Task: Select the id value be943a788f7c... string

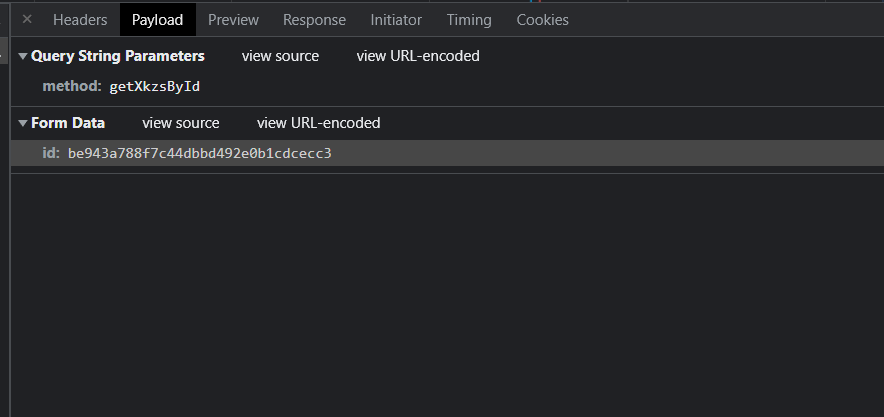Action: (x=199, y=153)
